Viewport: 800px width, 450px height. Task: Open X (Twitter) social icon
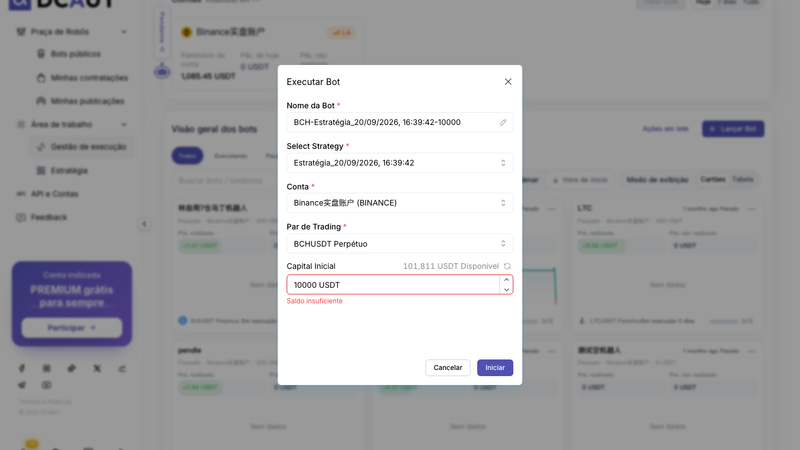[97, 368]
